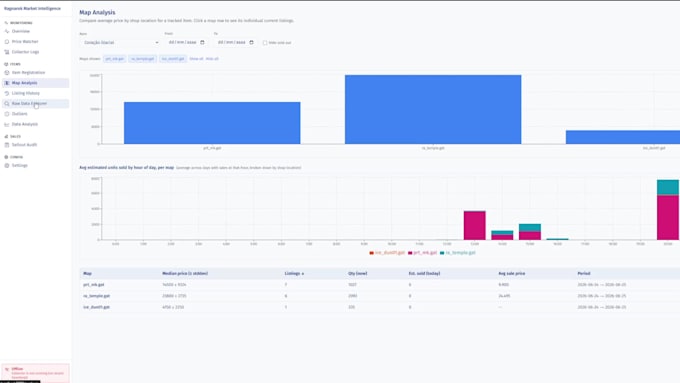680x383 pixels.
Task: Toggle the Hide sold out checkbox
Action: tap(265, 43)
